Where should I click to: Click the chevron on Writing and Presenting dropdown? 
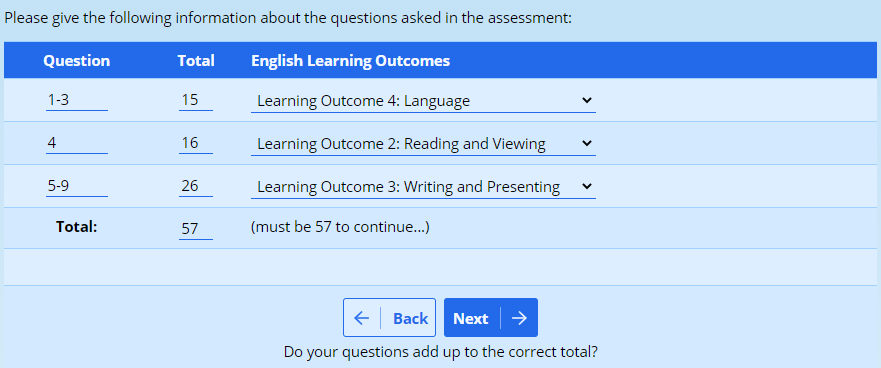pyautogui.click(x=587, y=186)
